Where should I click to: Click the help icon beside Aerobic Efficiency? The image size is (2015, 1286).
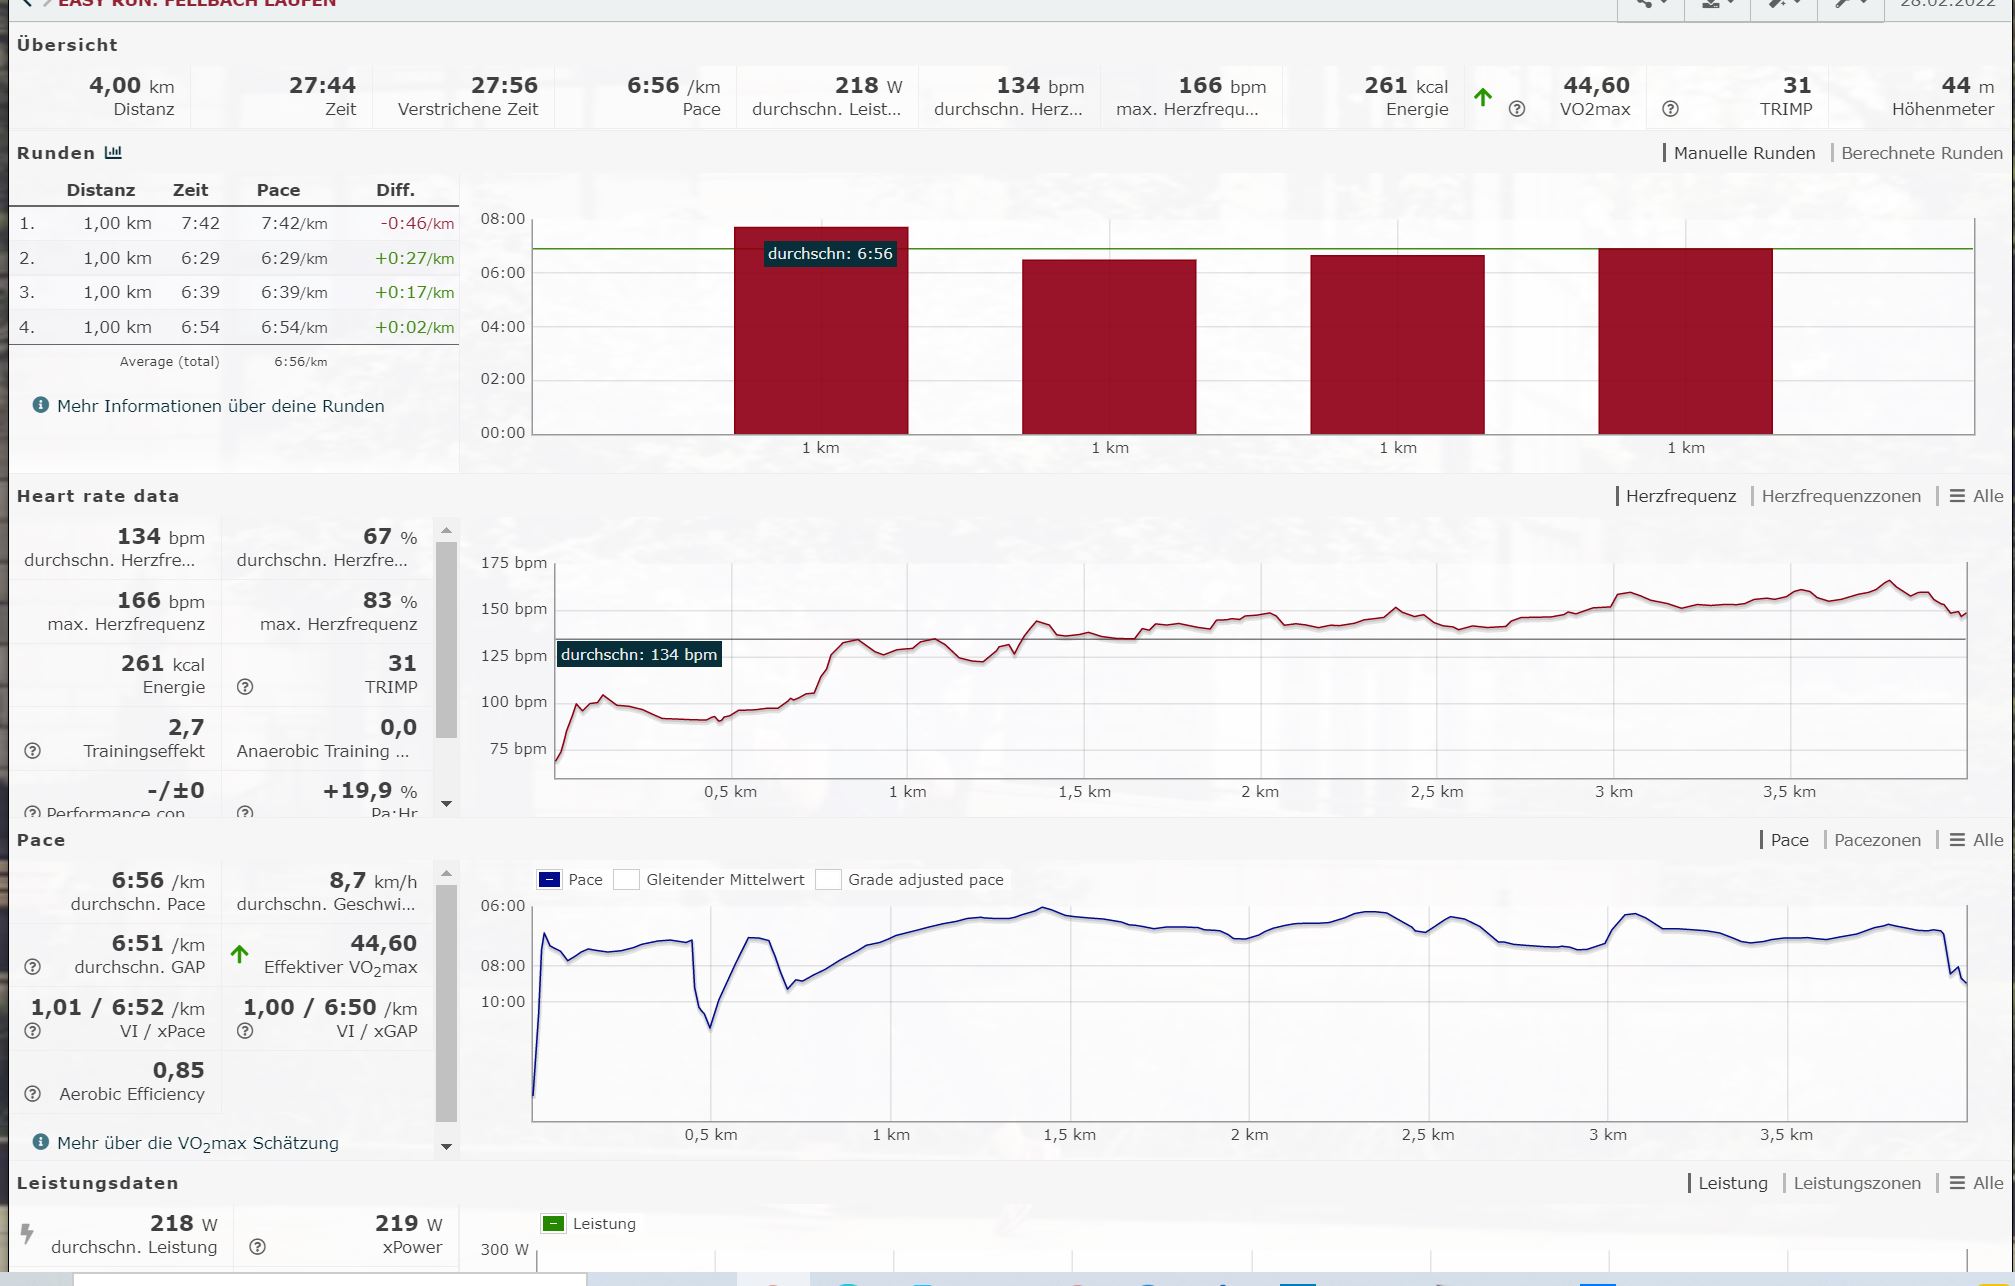click(33, 1094)
